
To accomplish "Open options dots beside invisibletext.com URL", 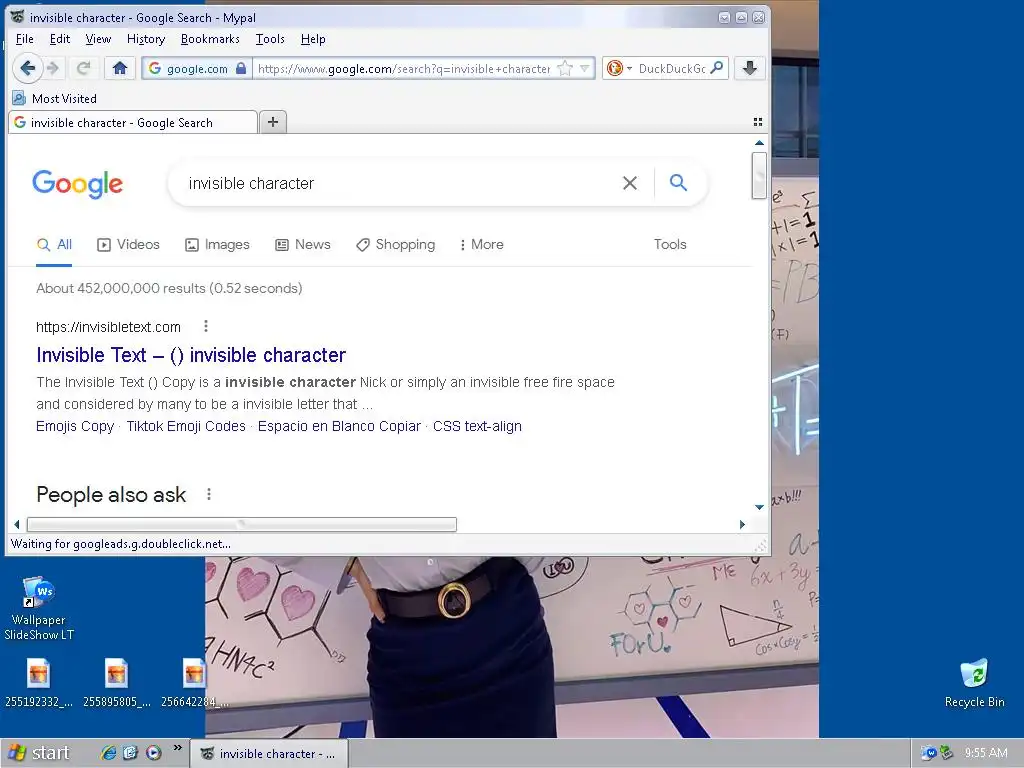I will click(206, 326).
